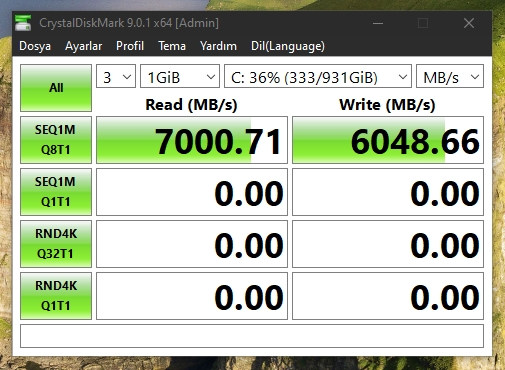Viewport: 505px width, 370px height.
Task: Click the 7000.71 sequential read result
Action: tap(192, 140)
